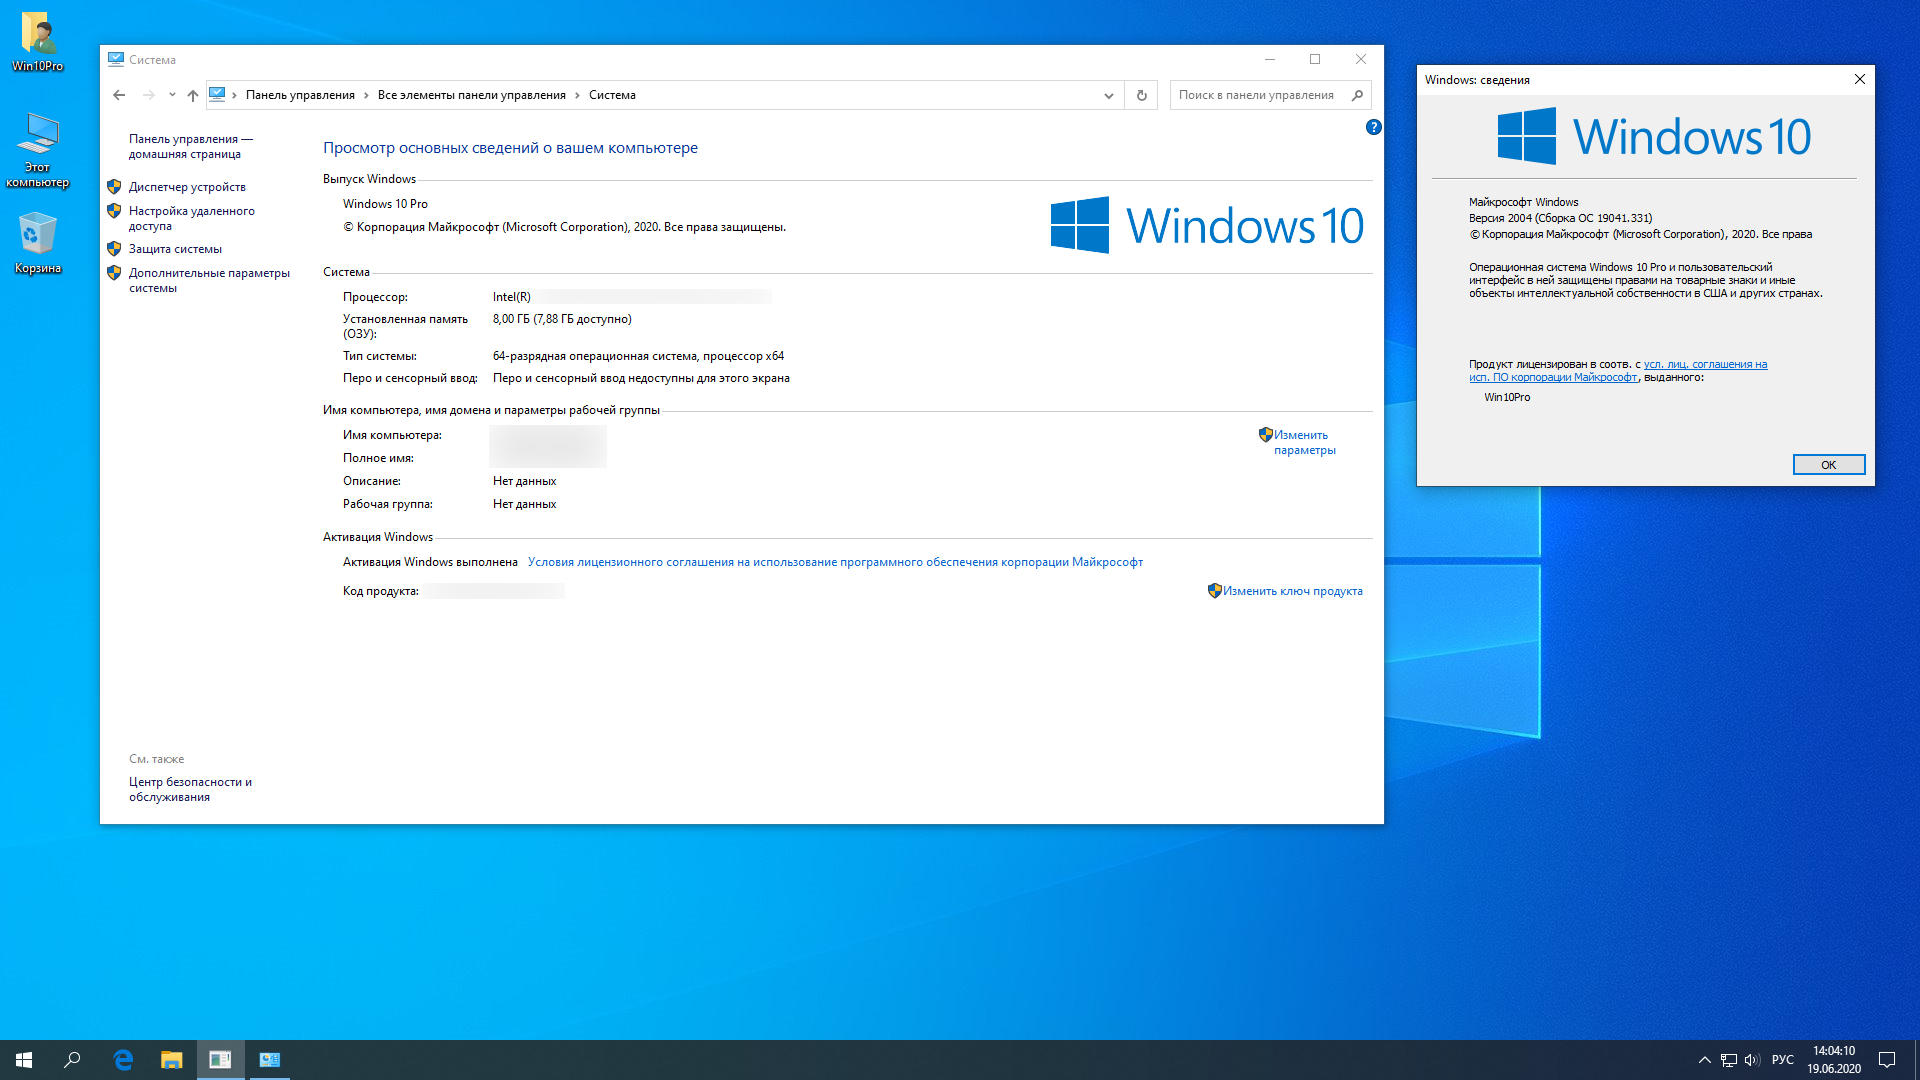Switch to Система taskbar button
Screen dimensions: 1920x1080
tap(270, 1060)
